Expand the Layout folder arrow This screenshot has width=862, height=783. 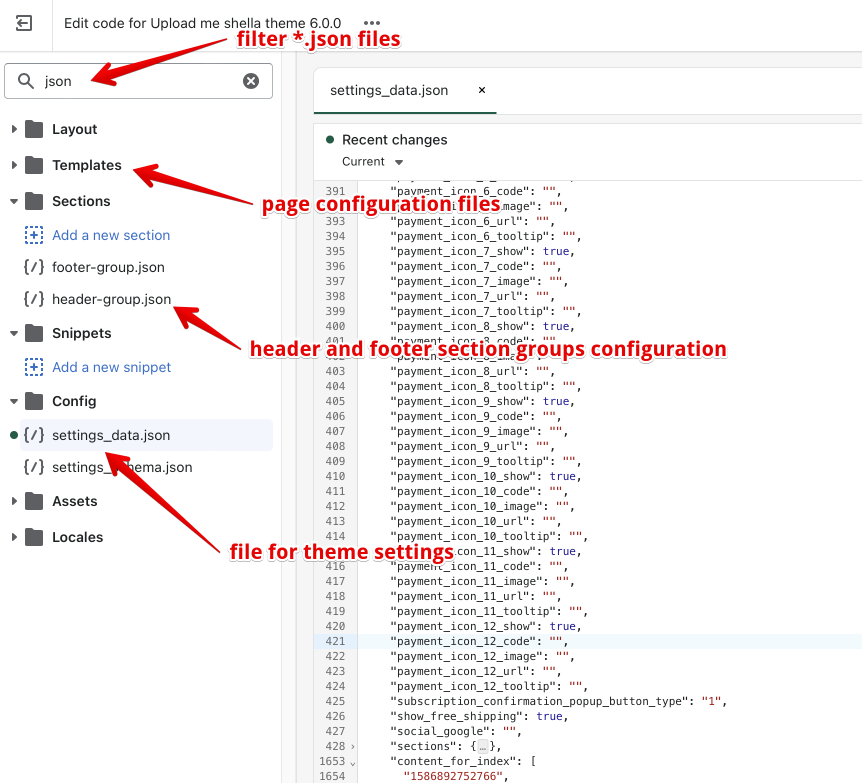point(14,129)
